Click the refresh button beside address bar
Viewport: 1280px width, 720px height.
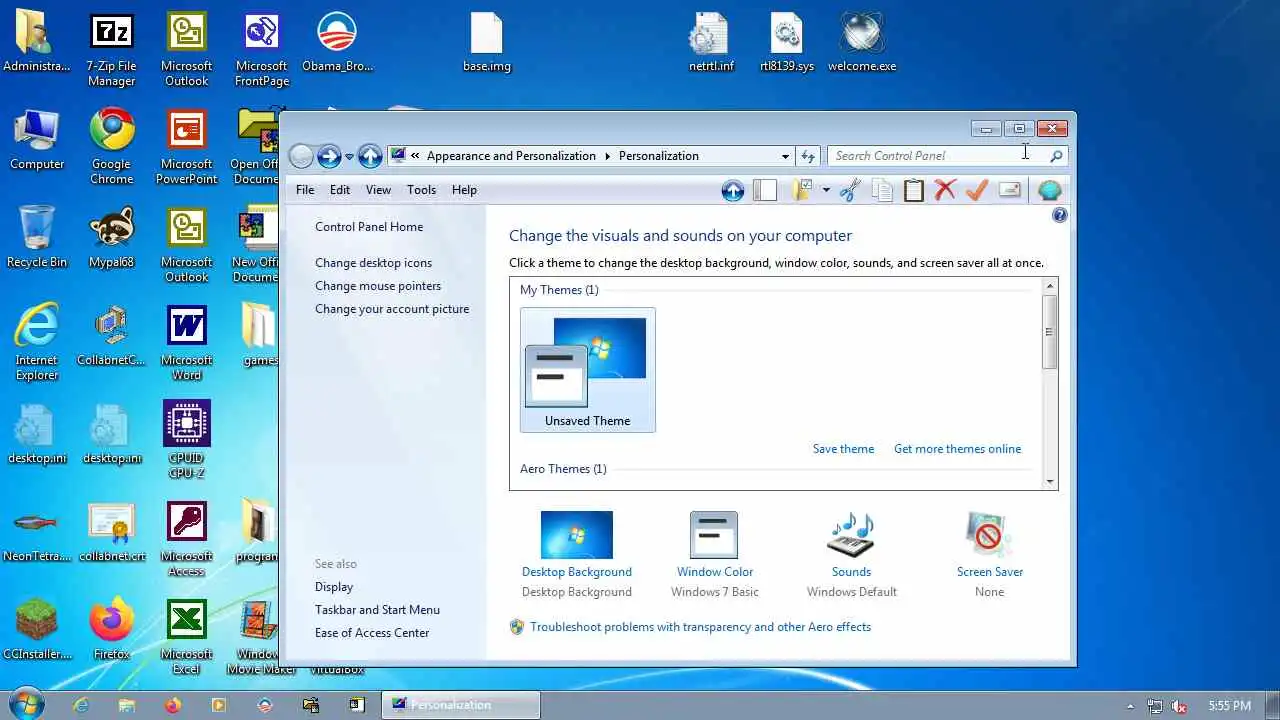(x=808, y=156)
